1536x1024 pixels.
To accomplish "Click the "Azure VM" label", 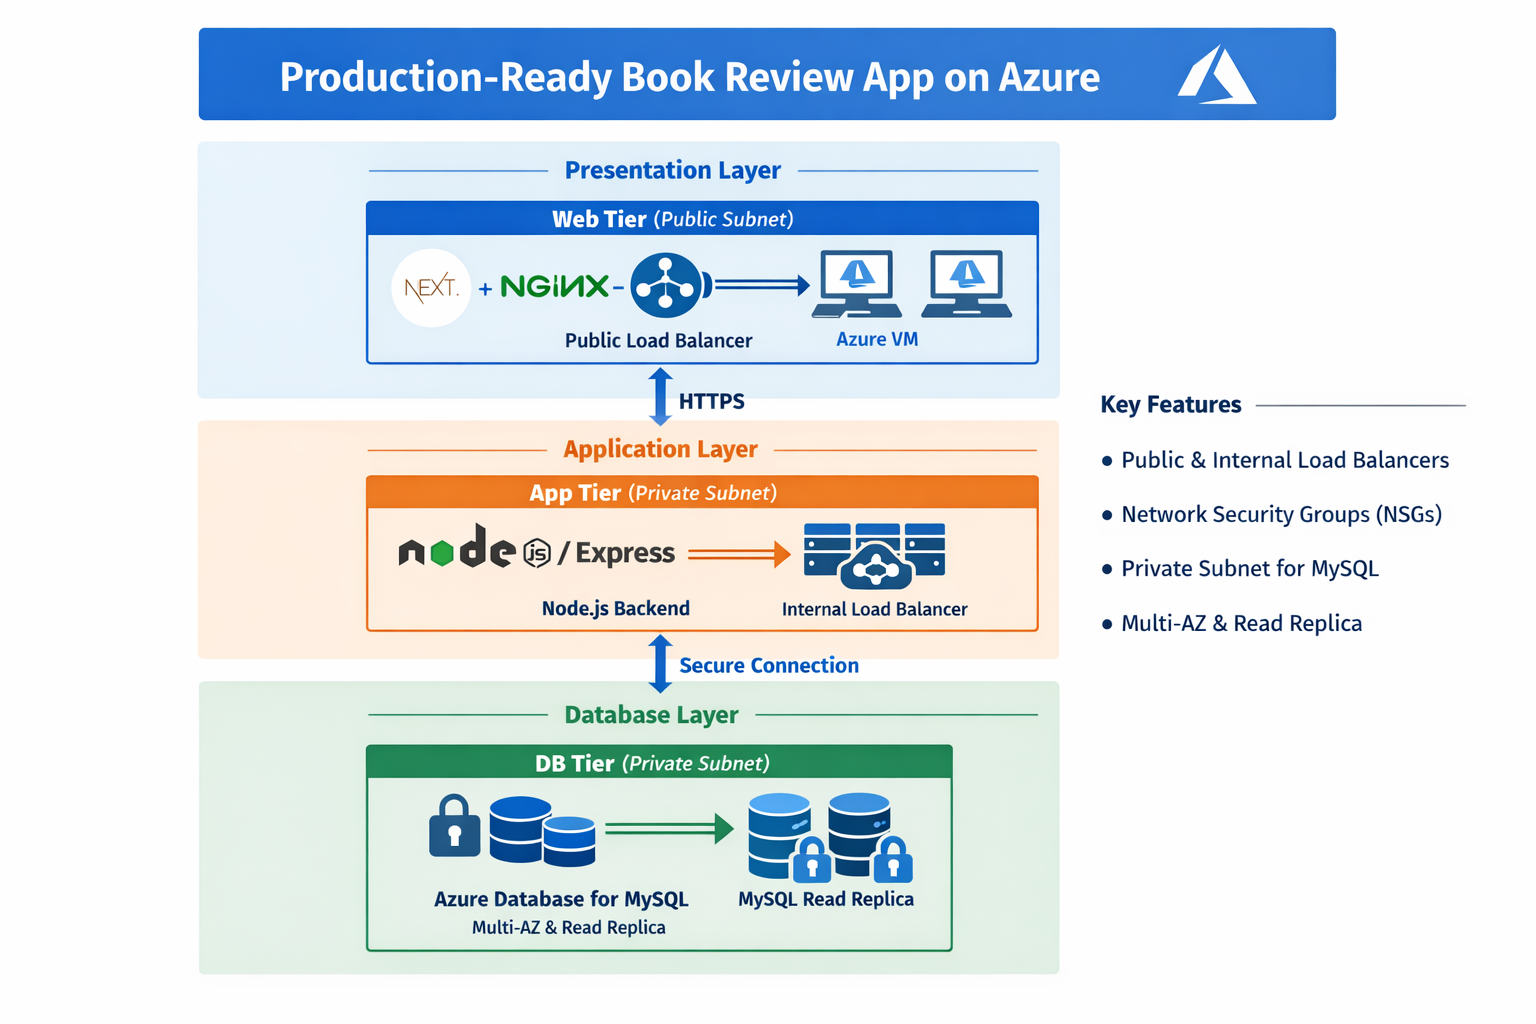I will (x=877, y=339).
